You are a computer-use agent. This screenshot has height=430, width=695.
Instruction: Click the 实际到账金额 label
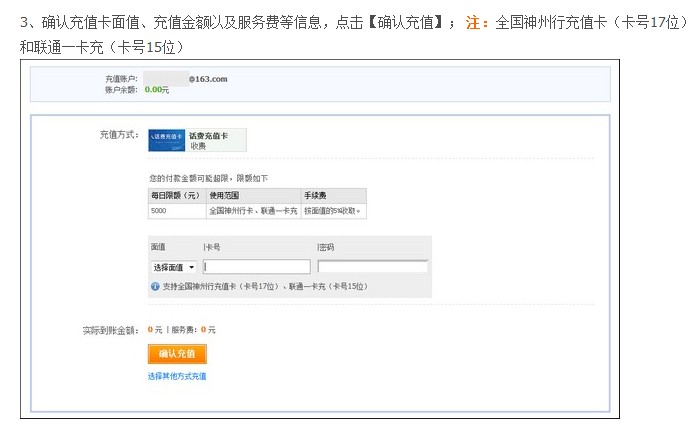(111, 330)
